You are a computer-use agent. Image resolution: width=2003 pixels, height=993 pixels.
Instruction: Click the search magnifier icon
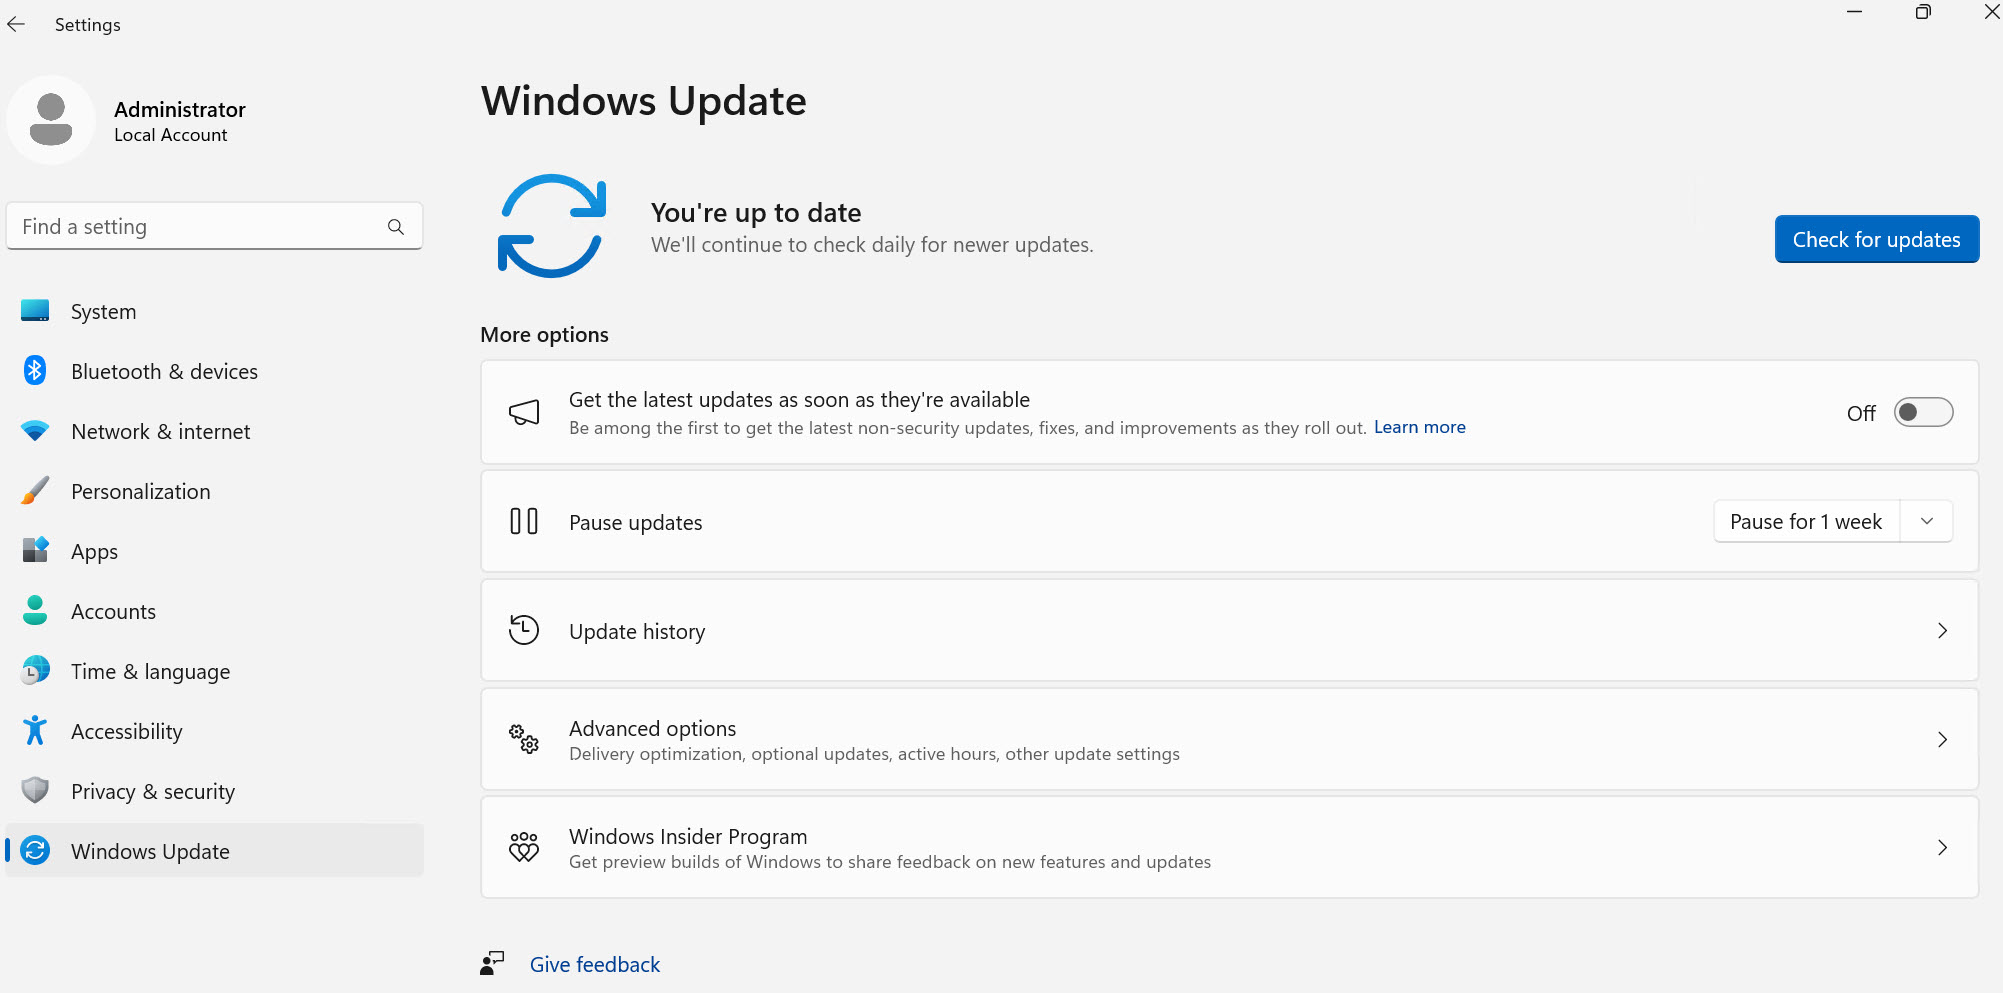pyautogui.click(x=396, y=227)
